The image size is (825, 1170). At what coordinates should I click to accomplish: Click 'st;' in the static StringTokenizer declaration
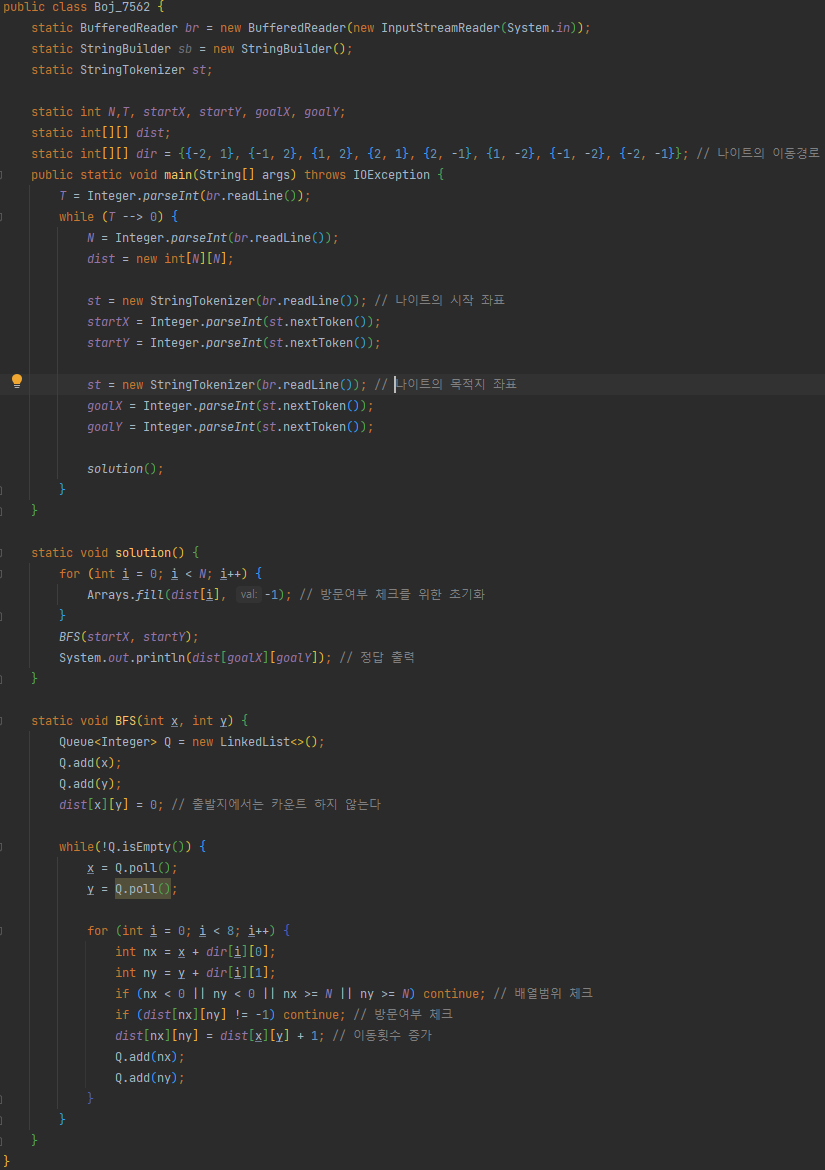coord(202,70)
